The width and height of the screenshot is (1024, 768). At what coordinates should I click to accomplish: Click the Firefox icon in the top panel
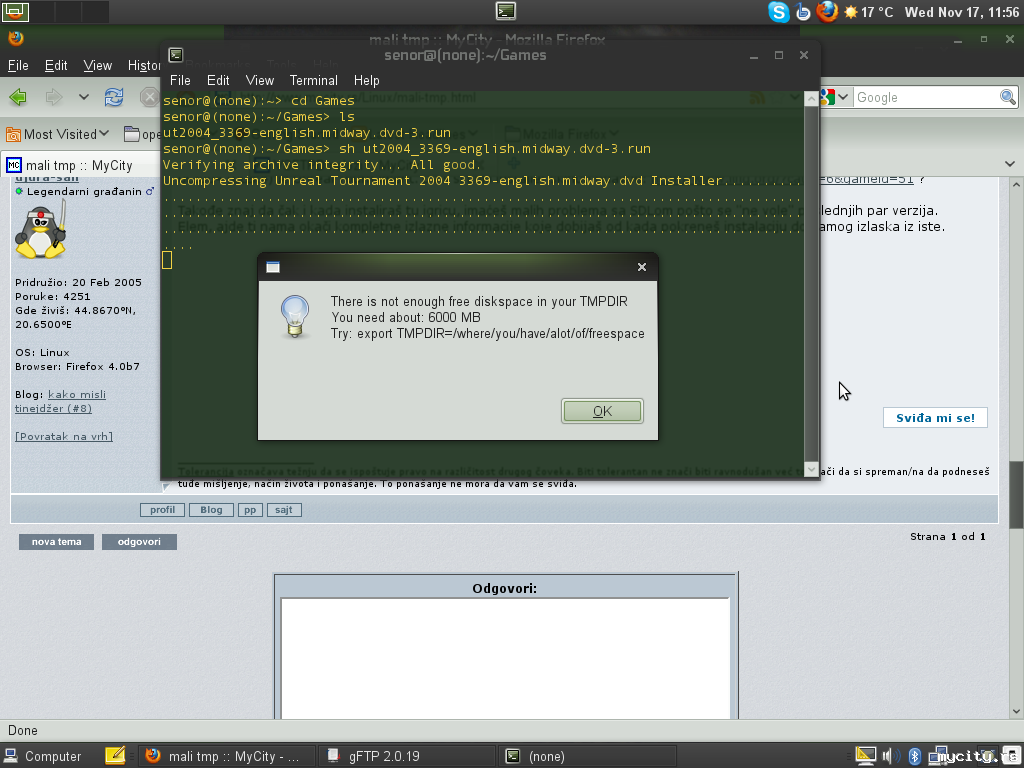pyautogui.click(x=827, y=12)
